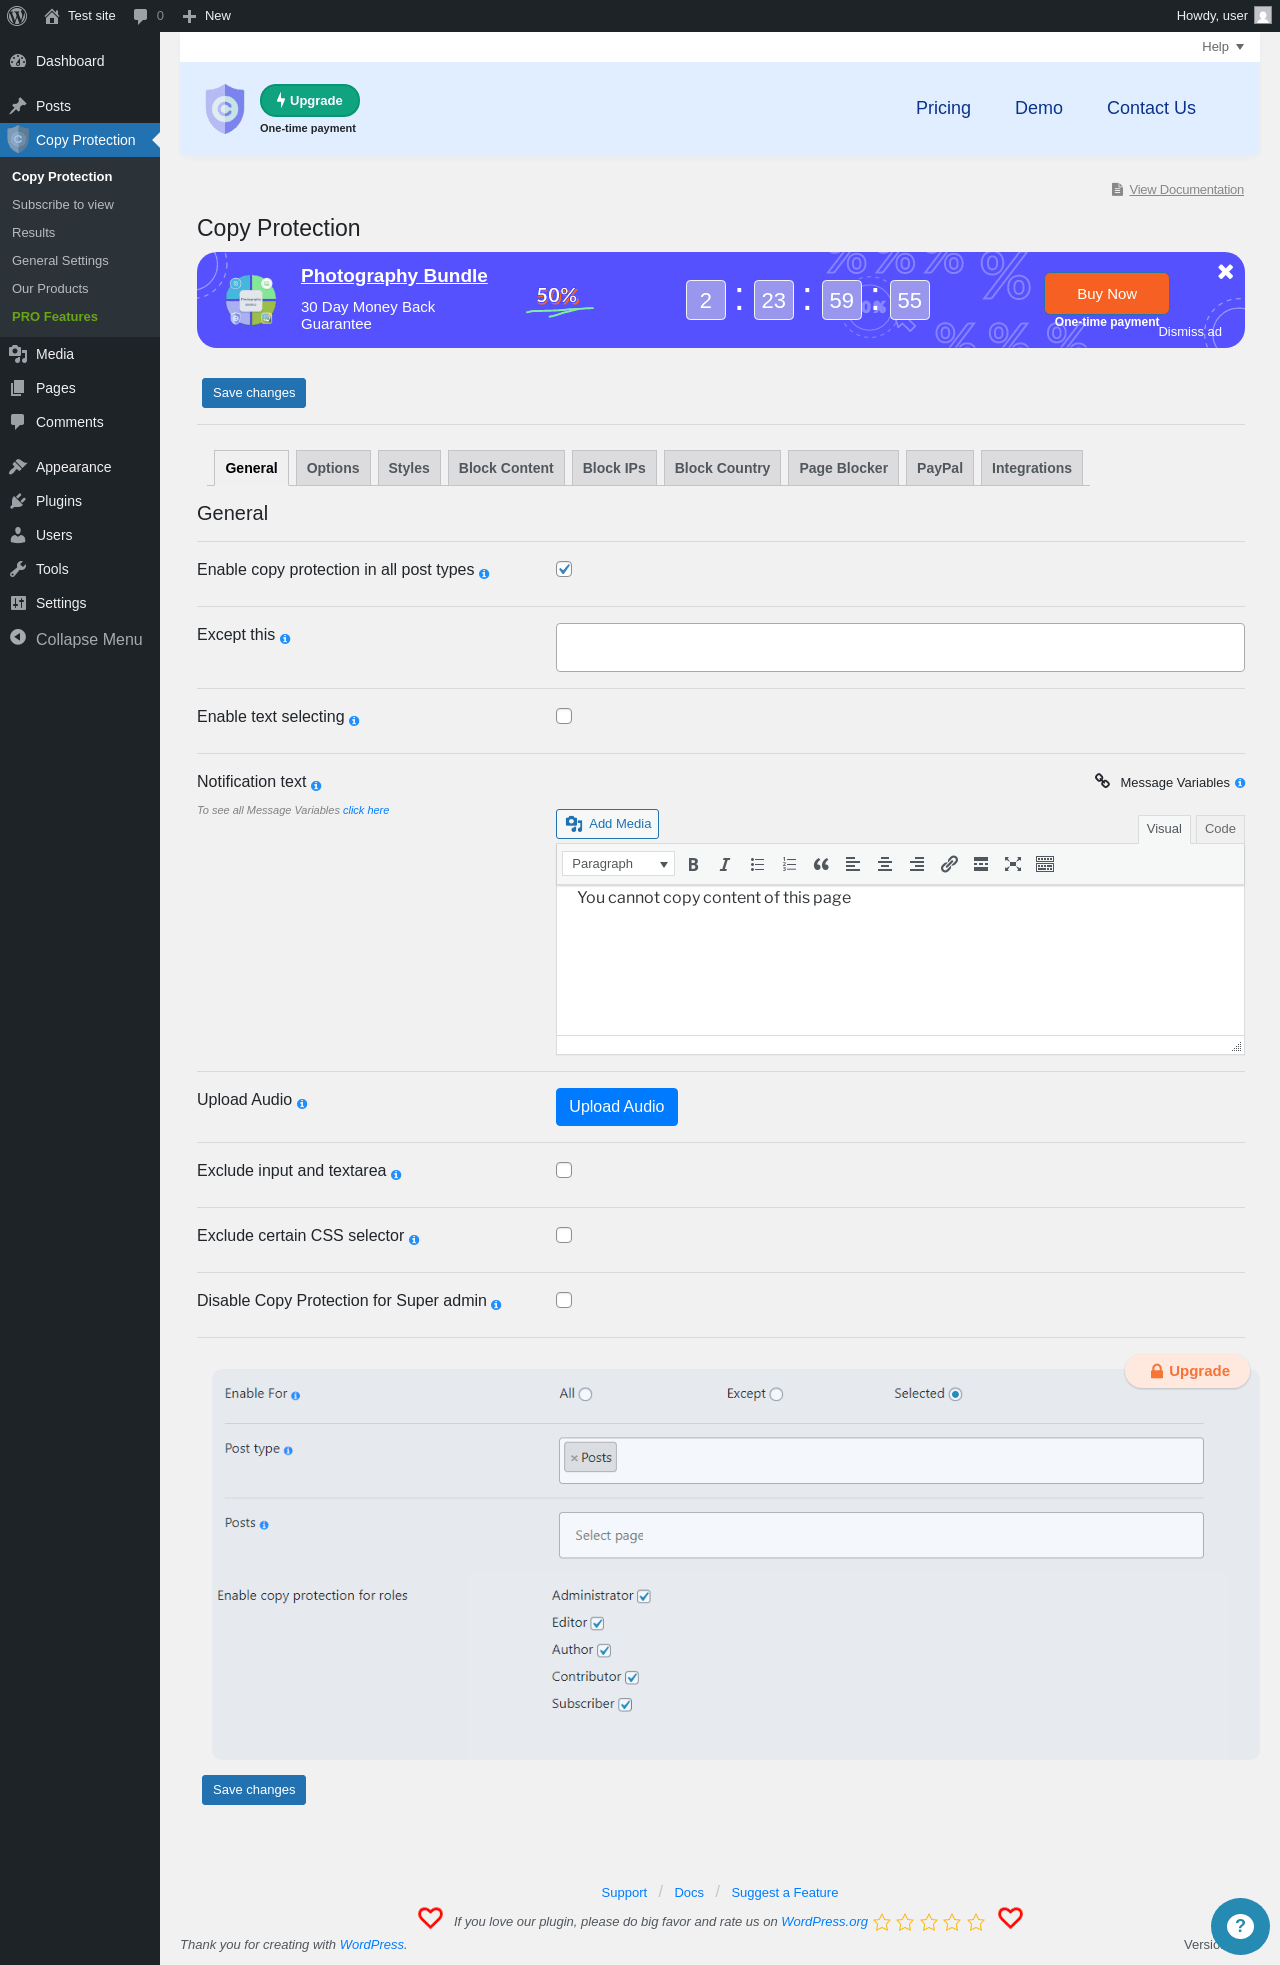The width and height of the screenshot is (1280, 1965).
Task: Open the round help chat bubble
Action: click(x=1239, y=1925)
